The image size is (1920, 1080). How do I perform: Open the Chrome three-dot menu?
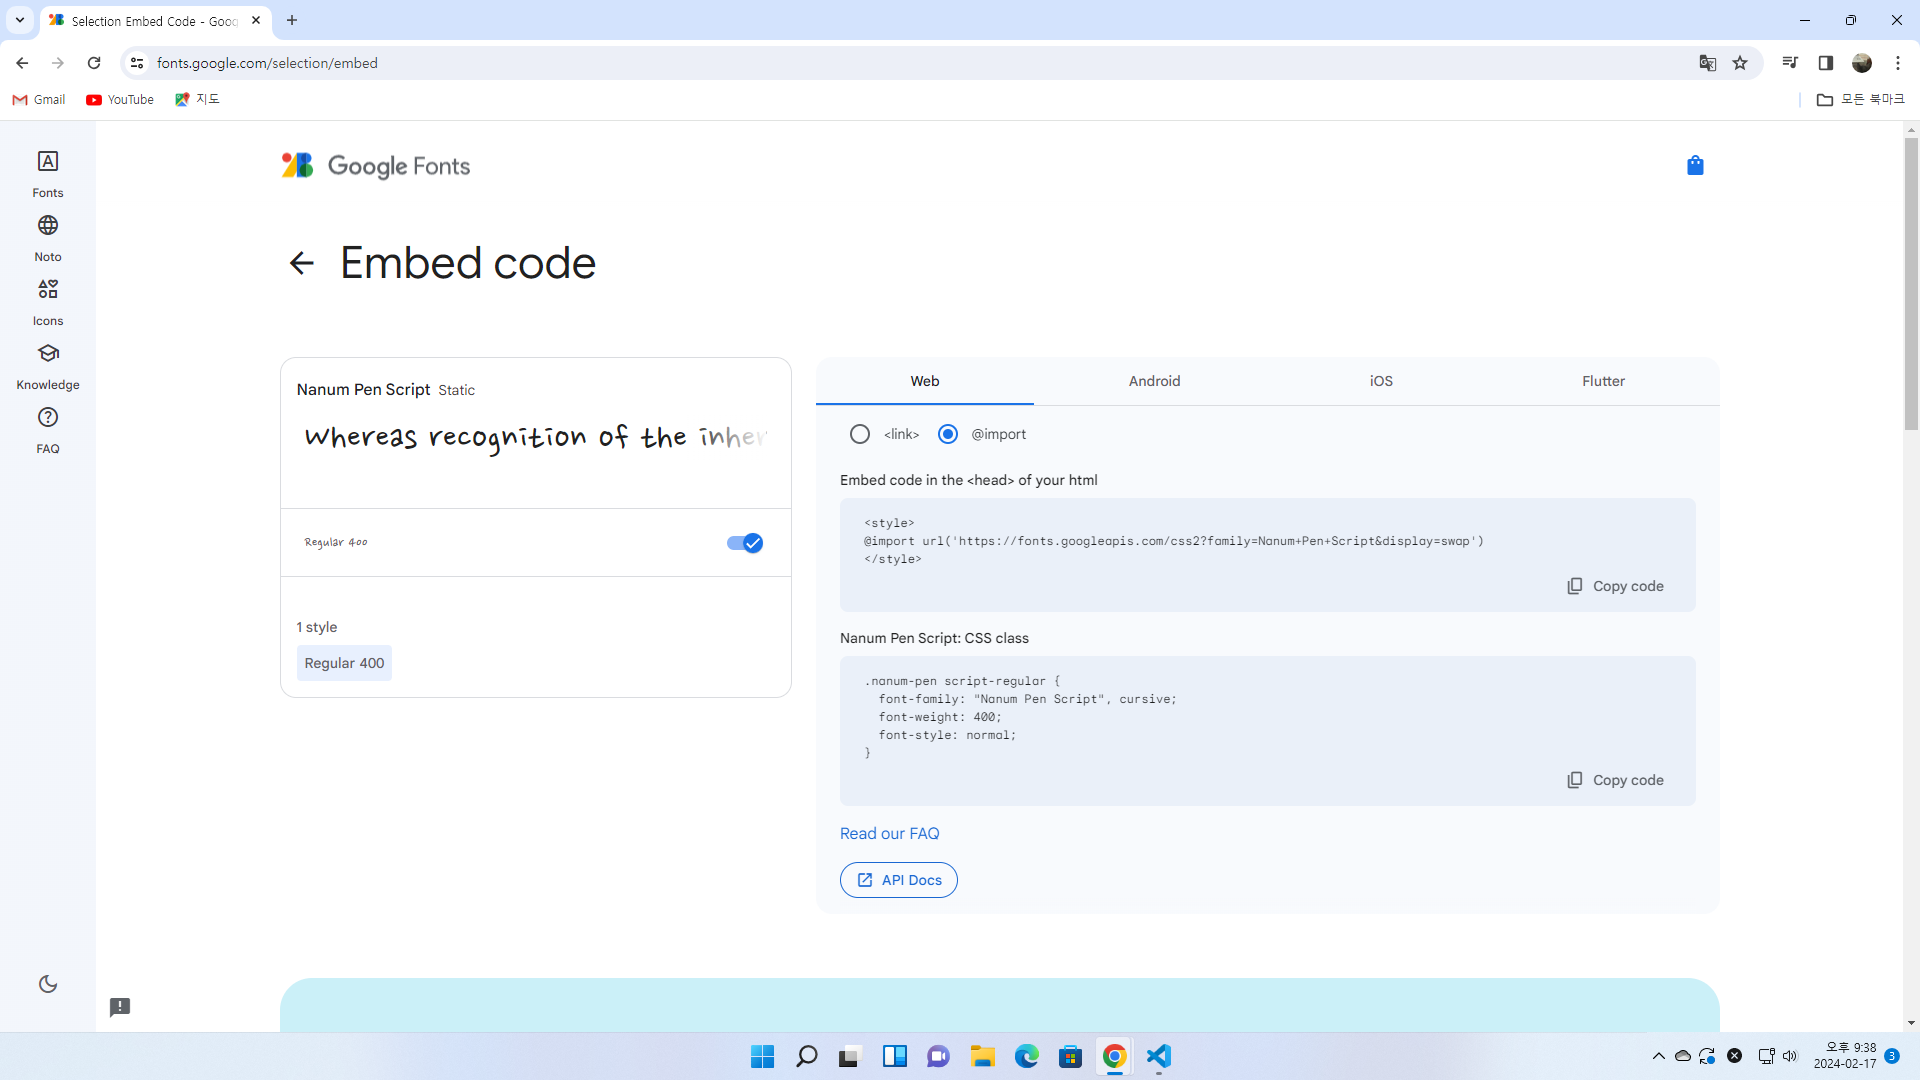1898,63
